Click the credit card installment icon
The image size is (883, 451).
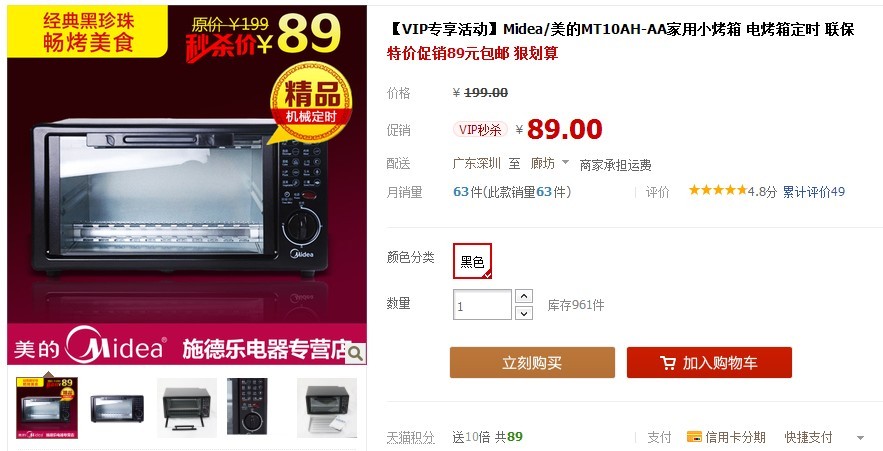(x=694, y=437)
